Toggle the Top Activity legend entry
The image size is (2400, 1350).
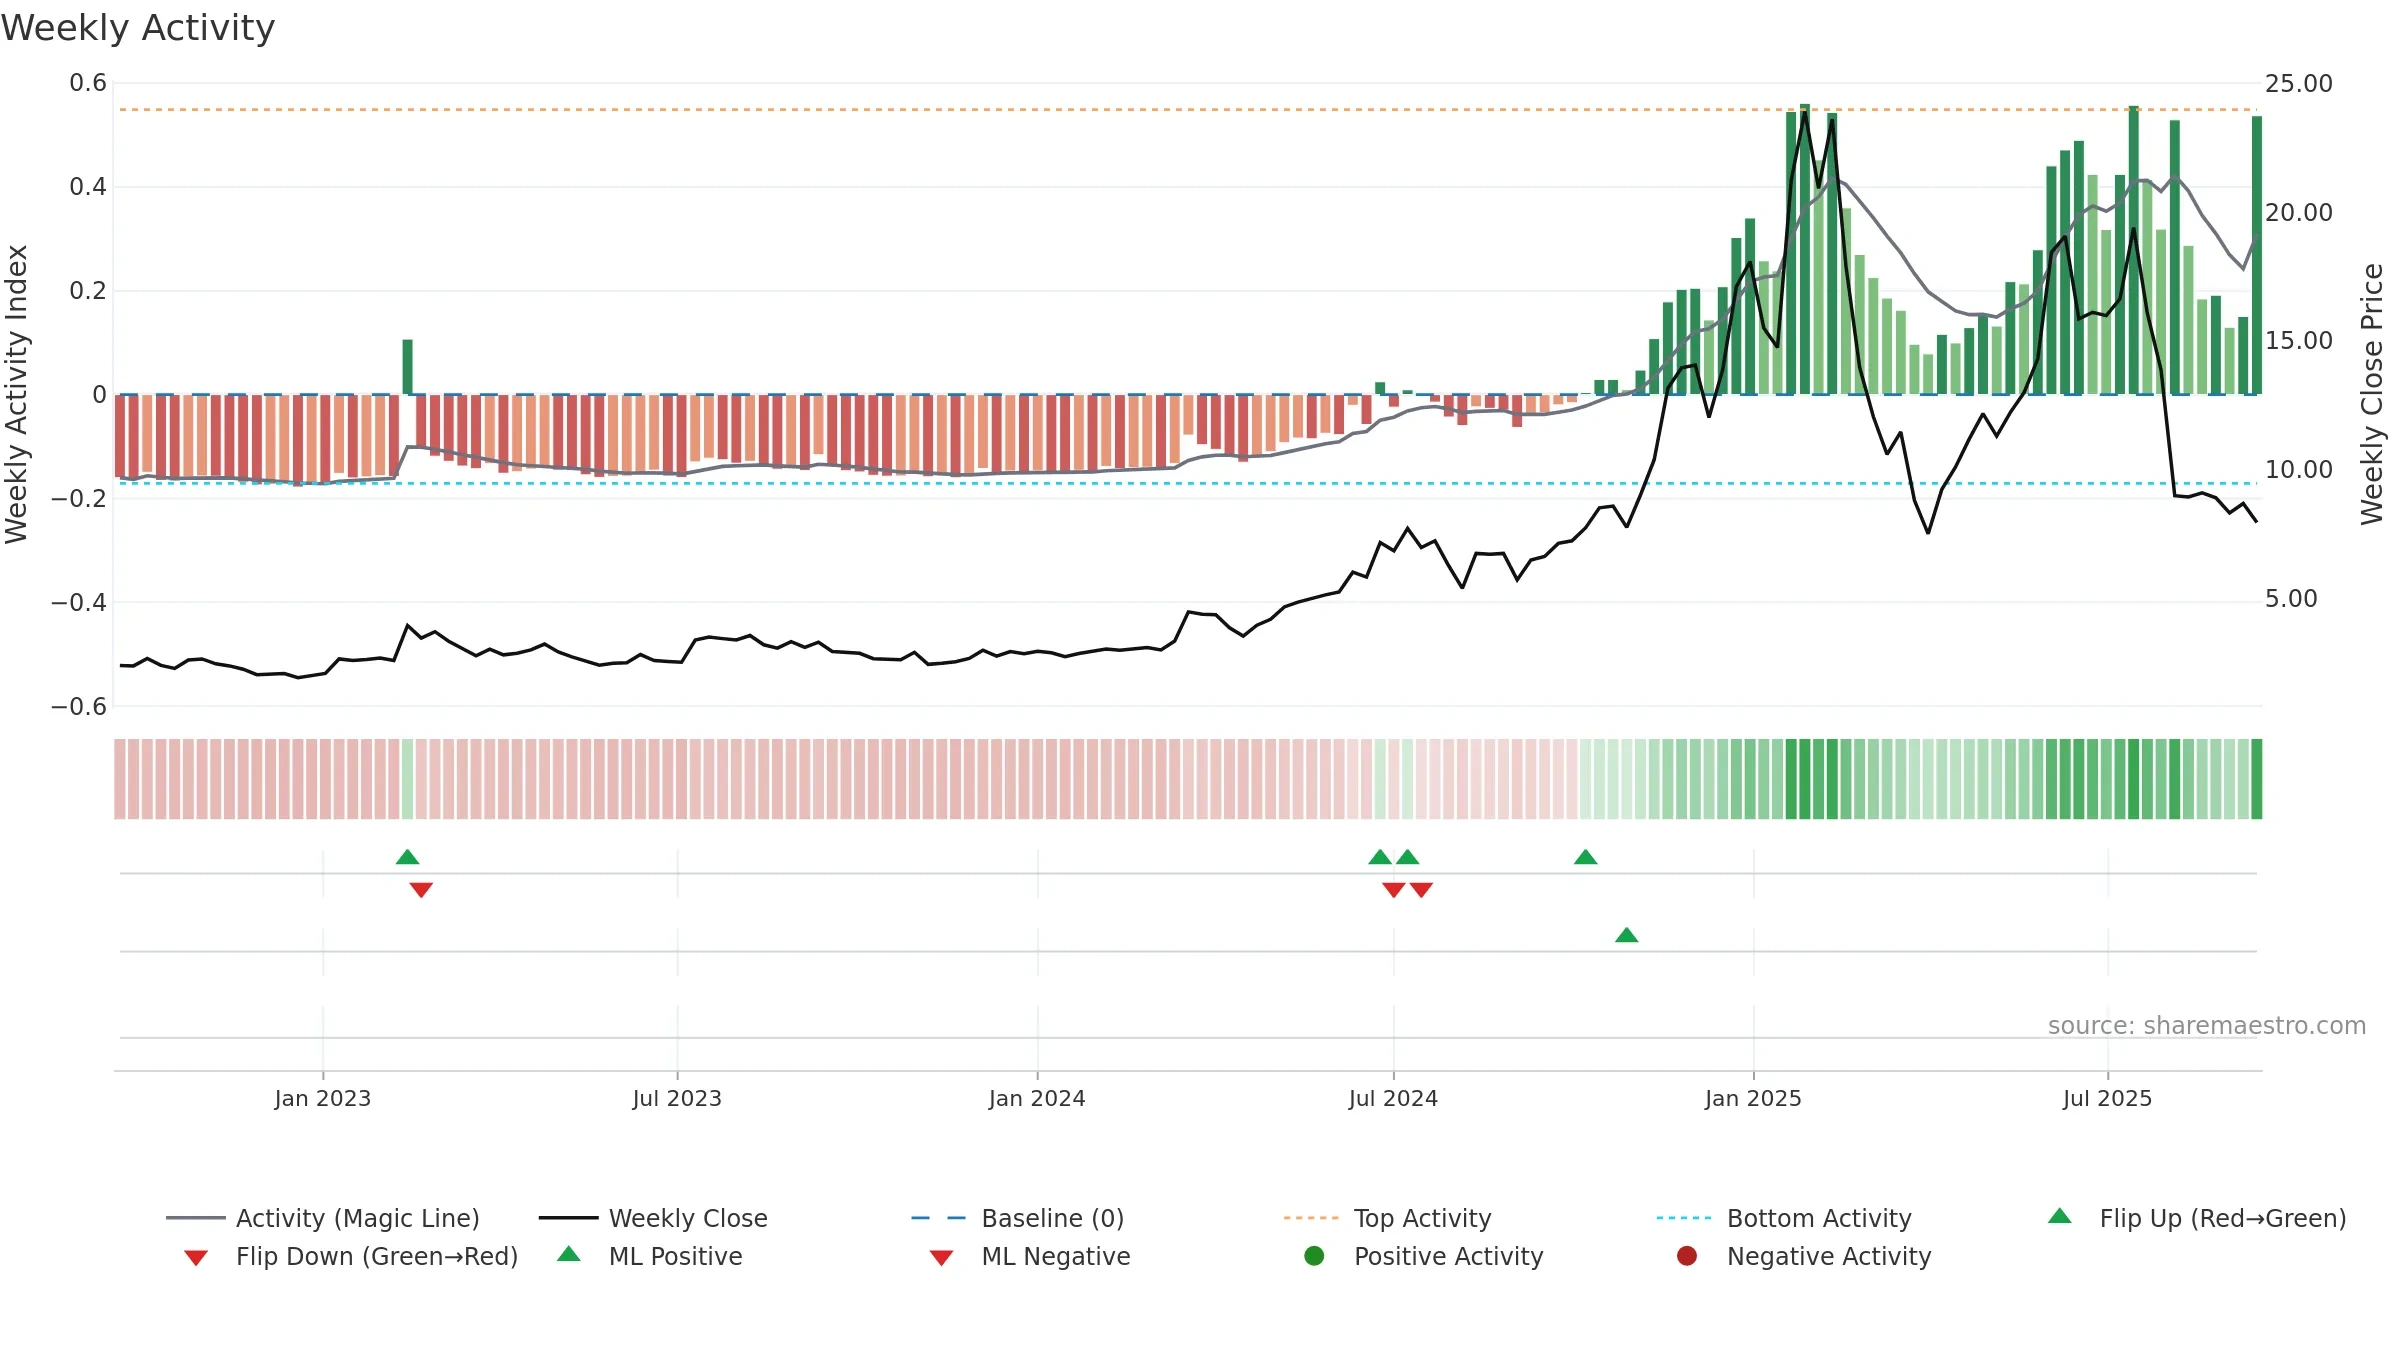coord(1387,1218)
